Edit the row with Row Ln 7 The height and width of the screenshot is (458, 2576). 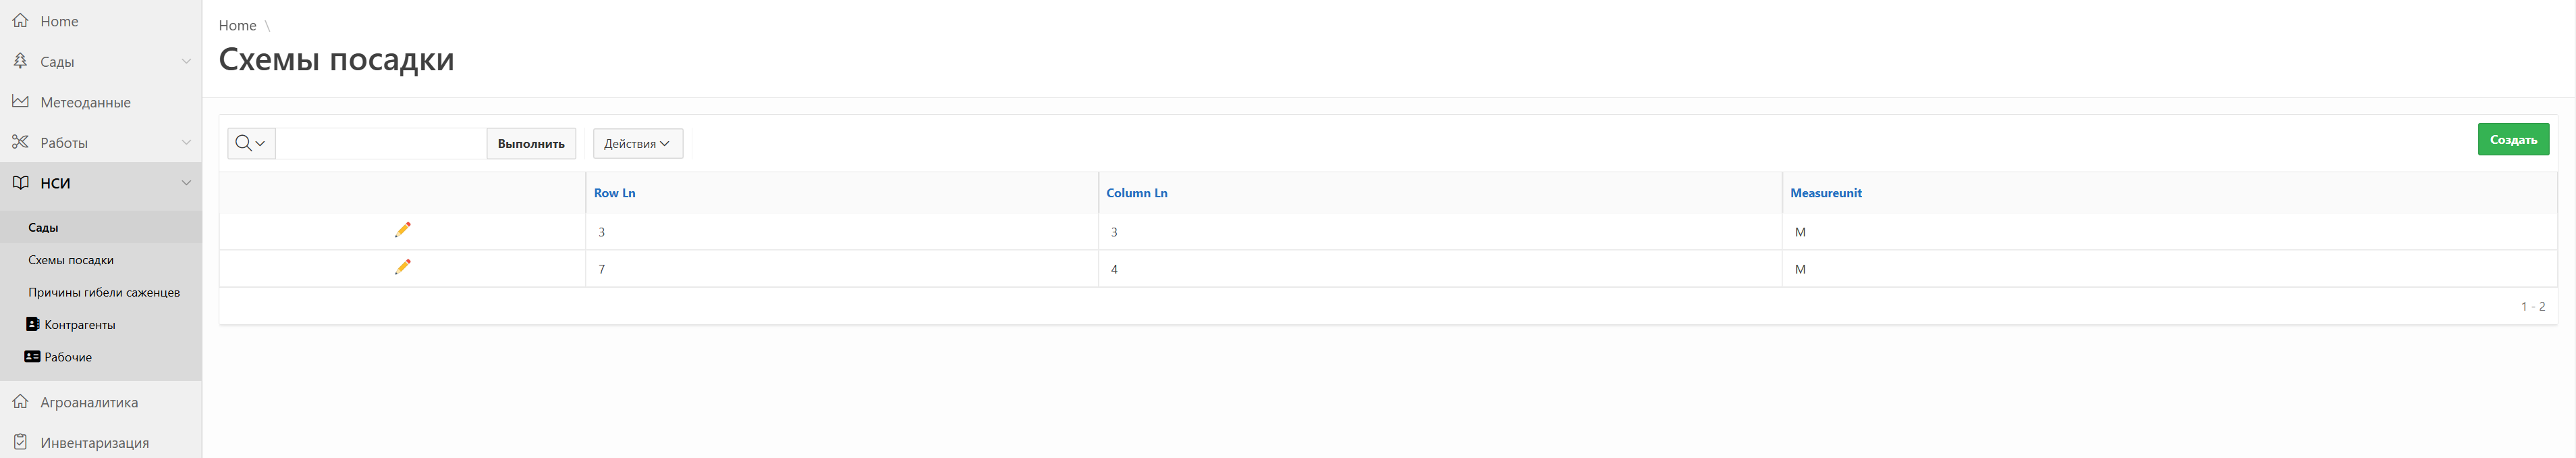pos(402,267)
